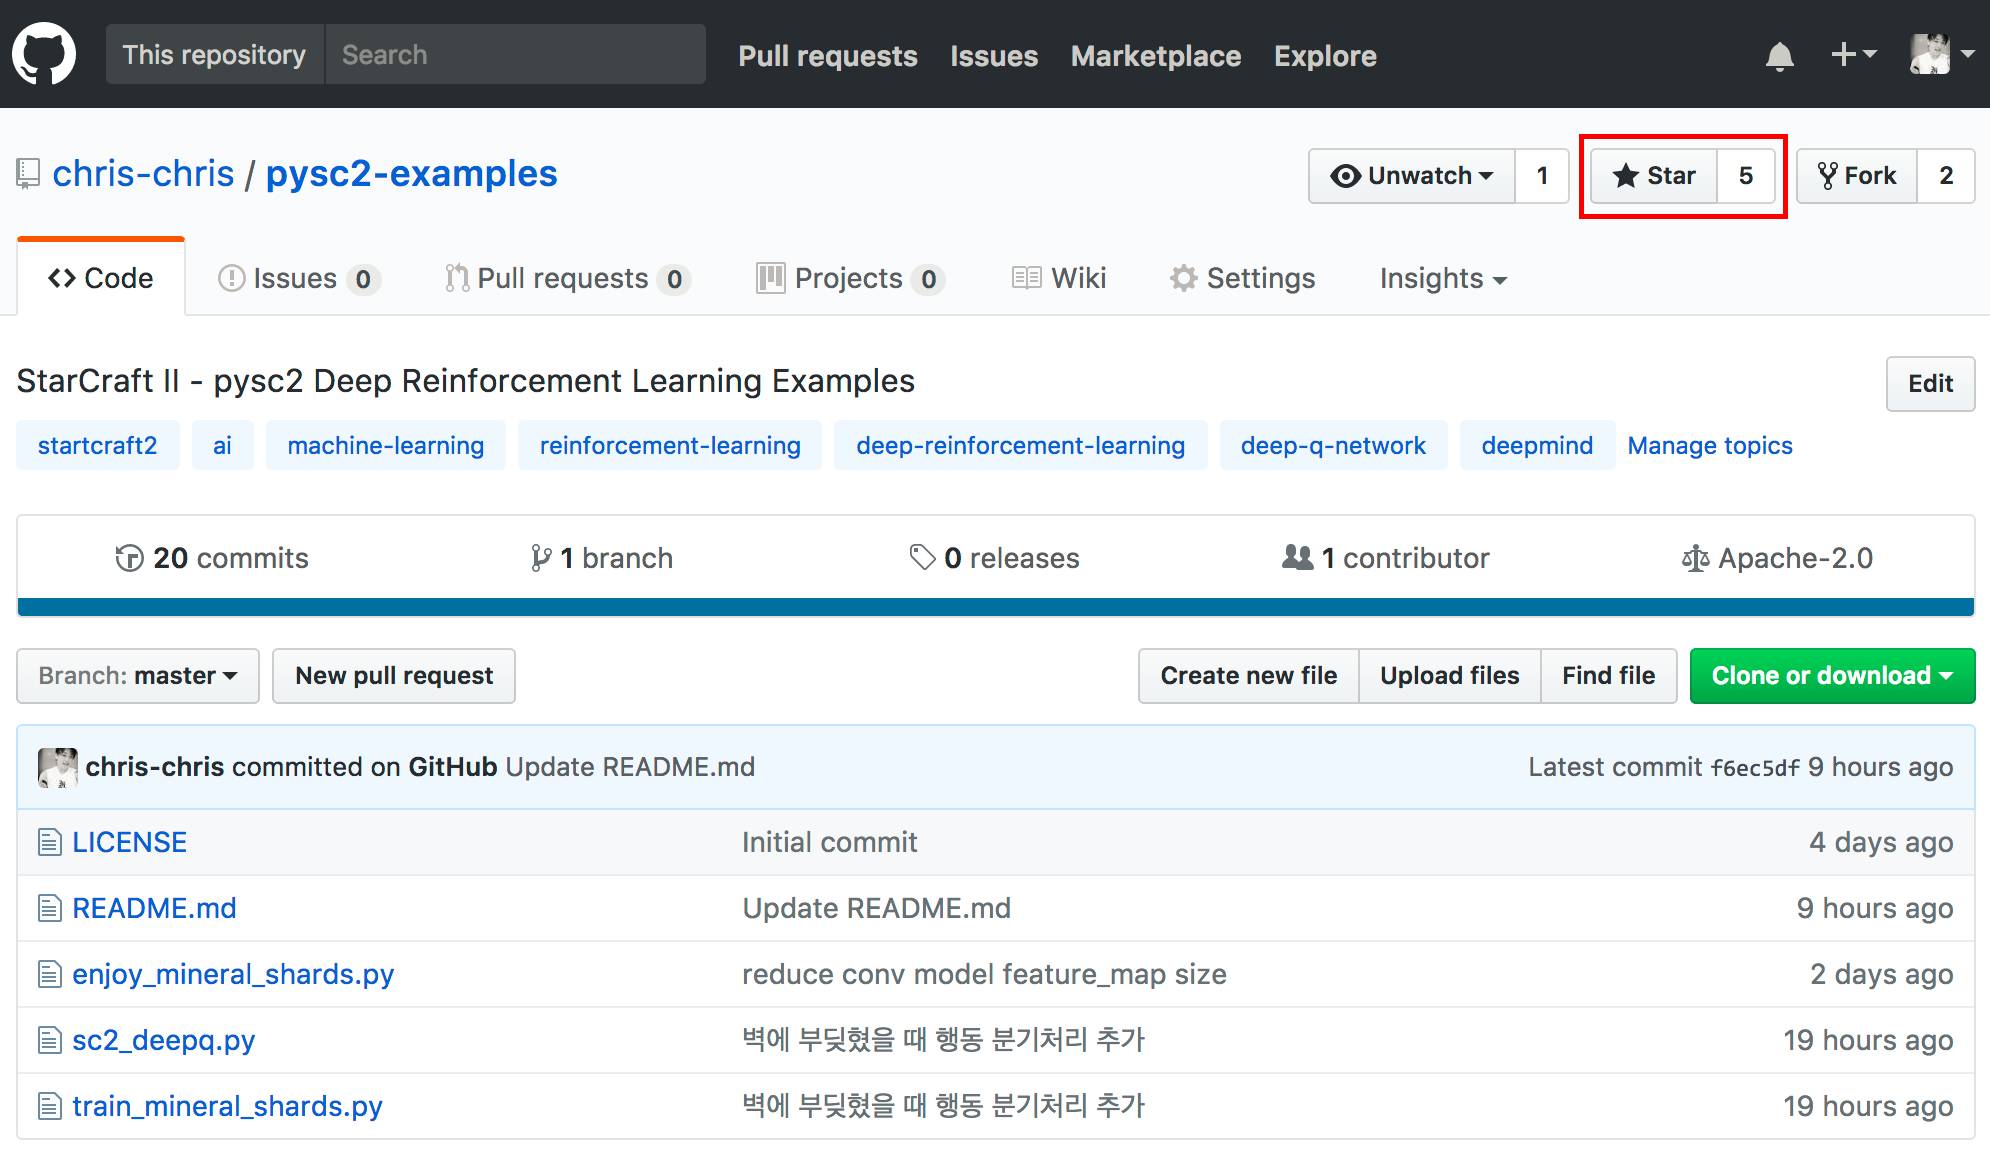Click the GitHub Octocat logo

(x=44, y=54)
